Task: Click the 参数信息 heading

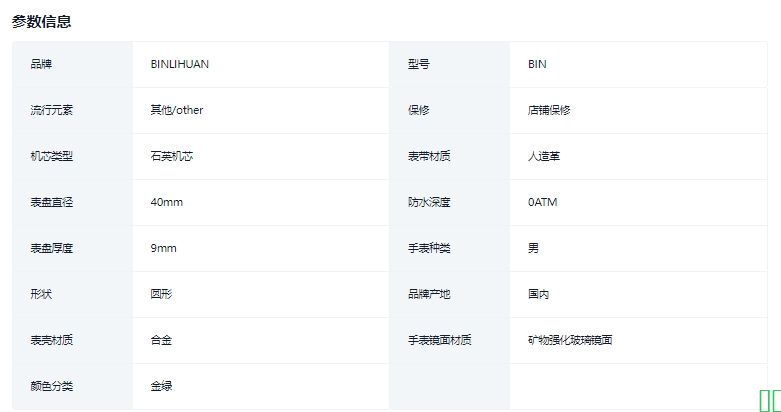Action: [x=42, y=21]
